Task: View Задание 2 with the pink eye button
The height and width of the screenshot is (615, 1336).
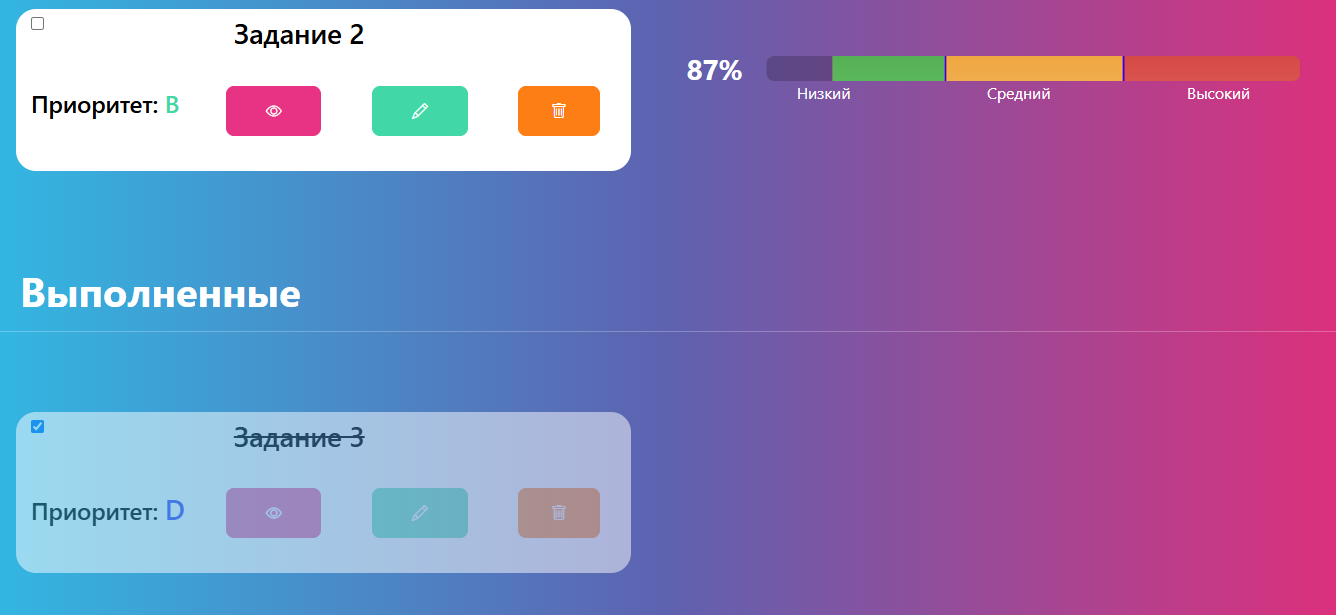Action: click(x=273, y=111)
